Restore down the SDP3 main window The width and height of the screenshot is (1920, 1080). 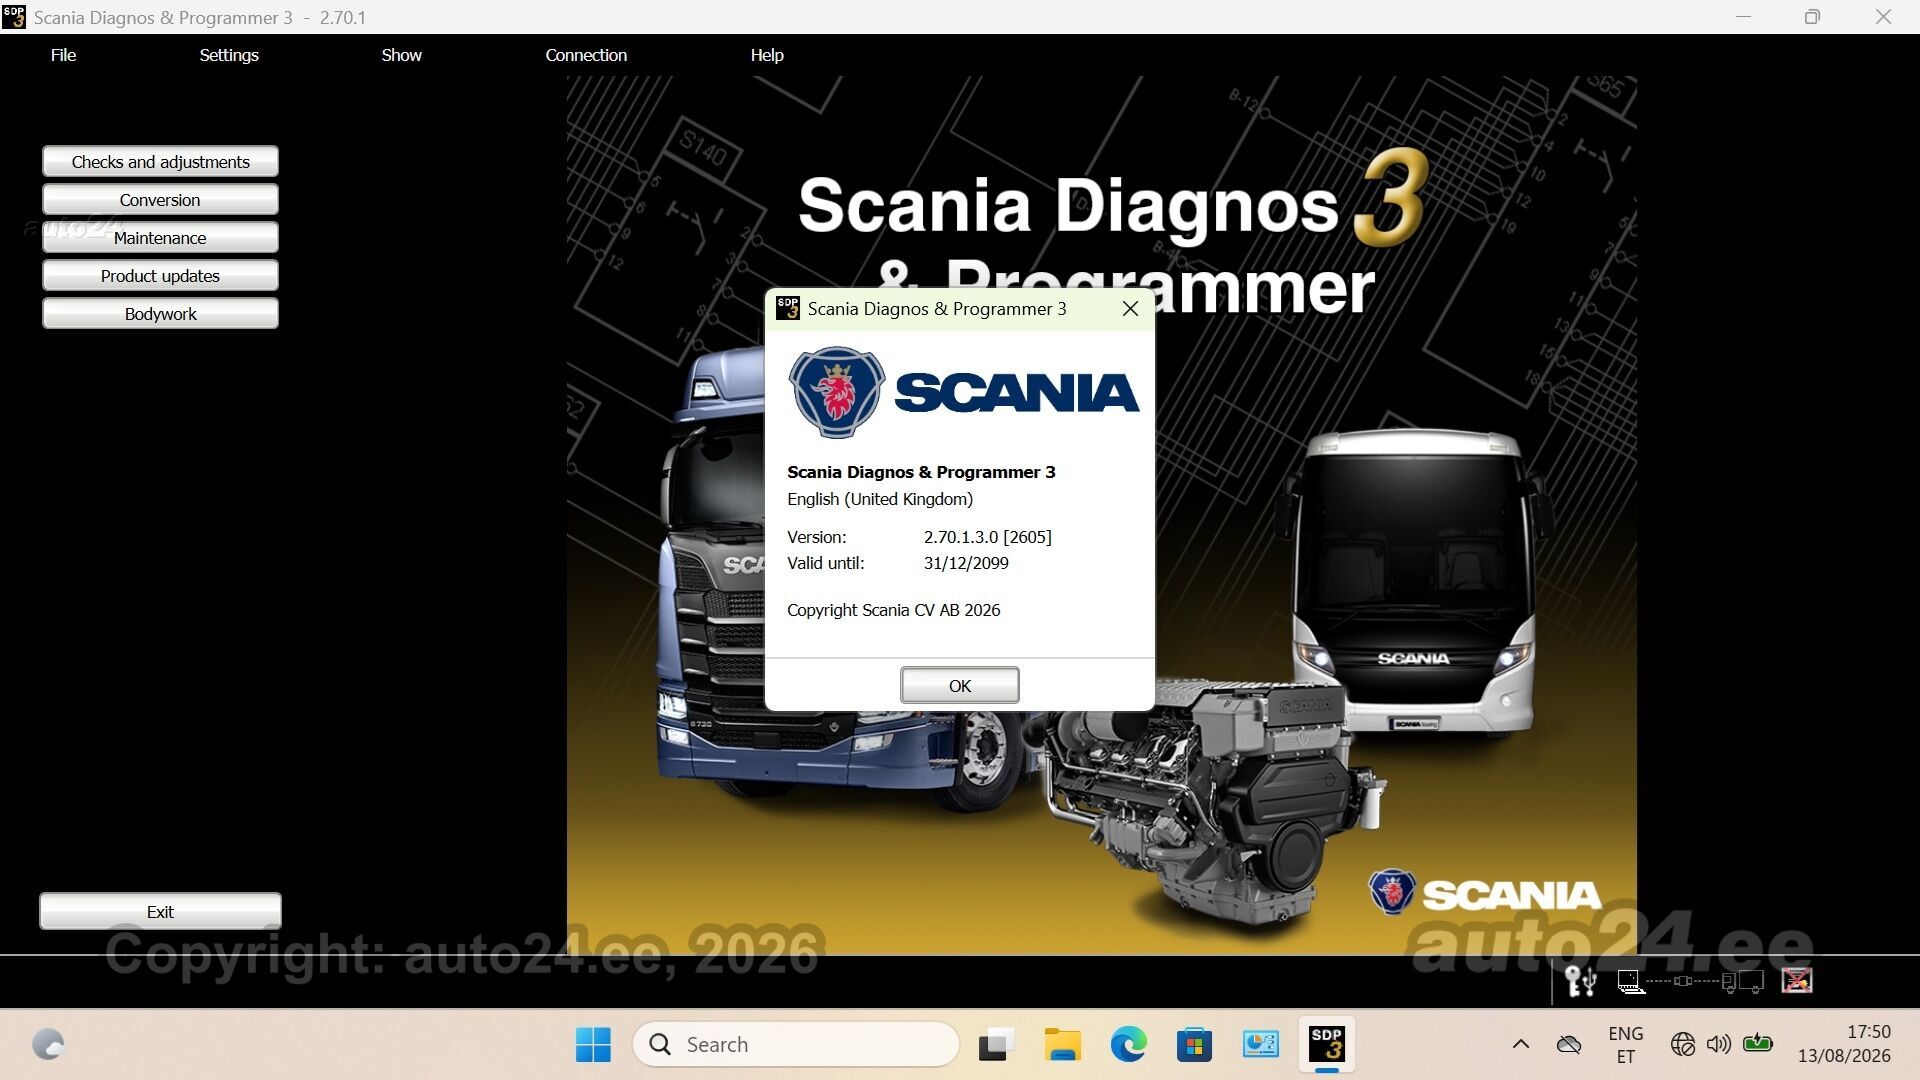pyautogui.click(x=1812, y=17)
